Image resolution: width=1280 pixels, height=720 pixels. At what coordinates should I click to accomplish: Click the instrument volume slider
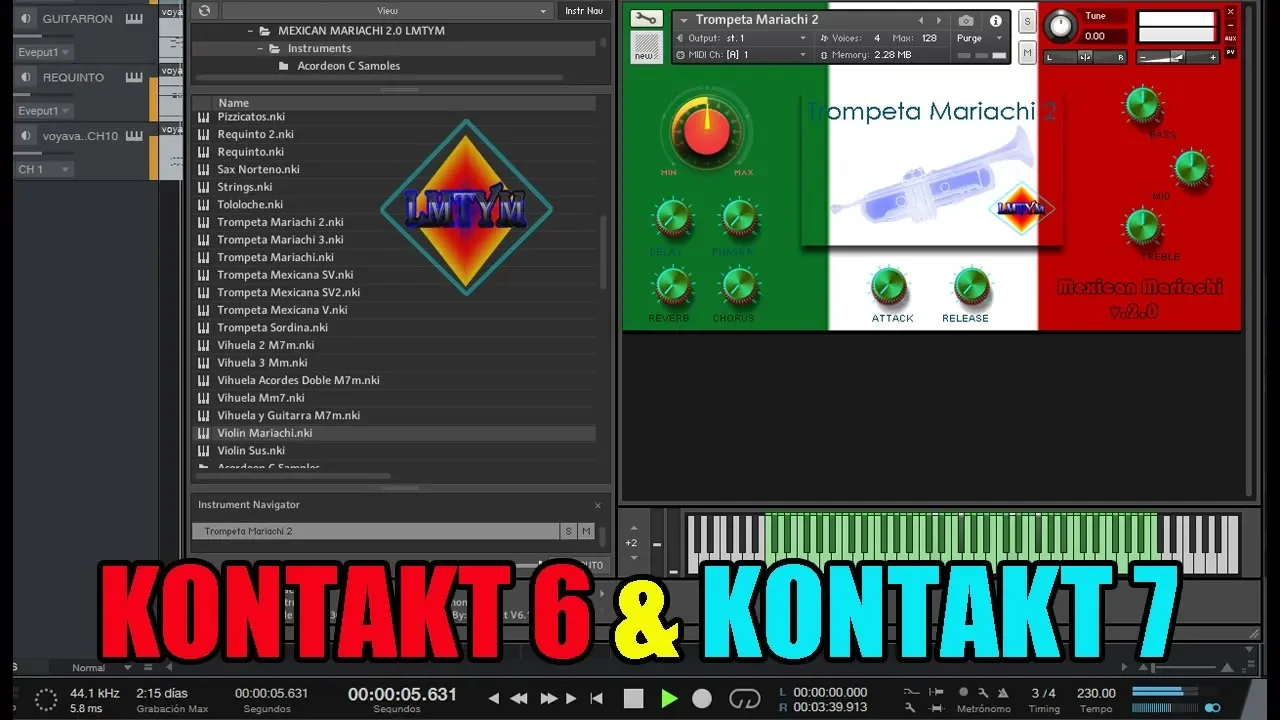[1177, 57]
